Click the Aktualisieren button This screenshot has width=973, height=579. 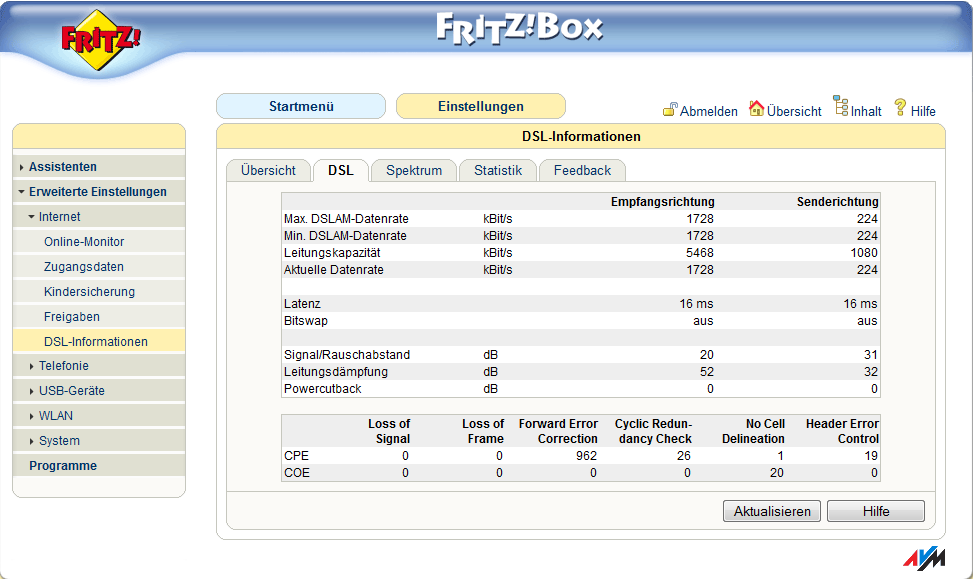click(x=772, y=511)
